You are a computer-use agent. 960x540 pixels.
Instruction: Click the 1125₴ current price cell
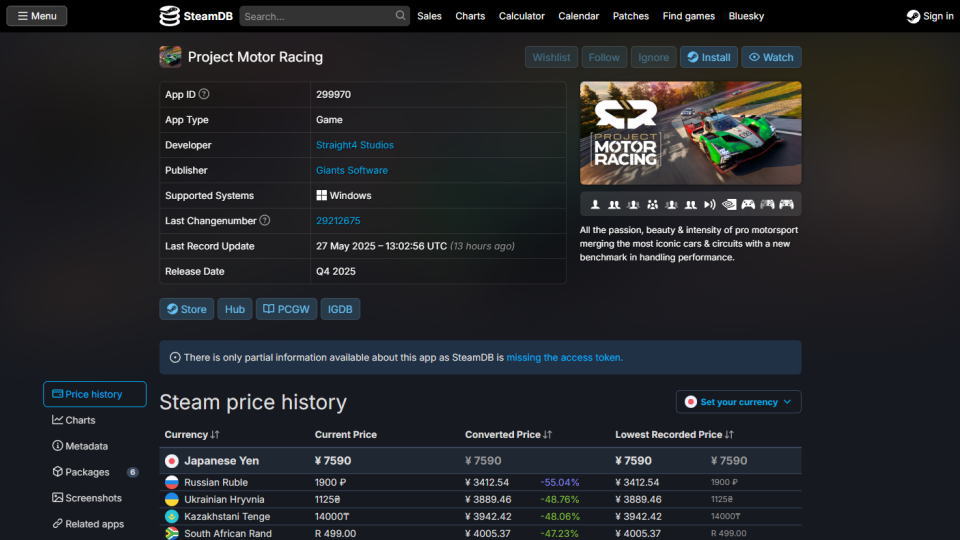tap(328, 500)
